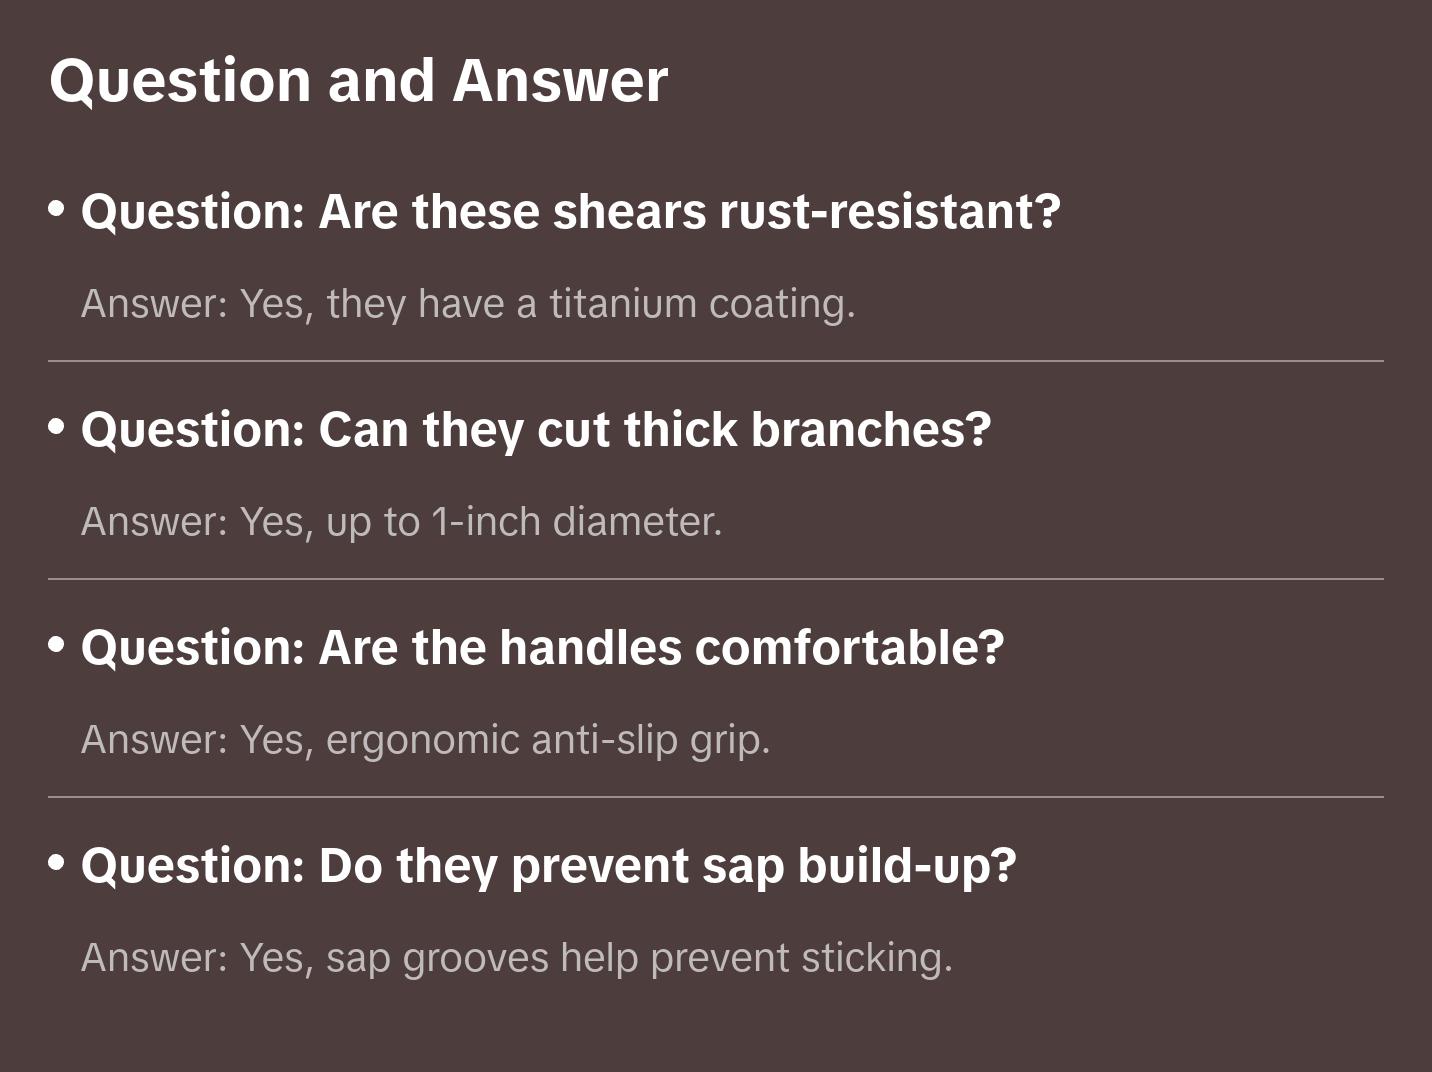Viewport: 1432px width, 1072px height.
Task: Click the divider below the 1-inch diameter answer
Action: [716, 579]
